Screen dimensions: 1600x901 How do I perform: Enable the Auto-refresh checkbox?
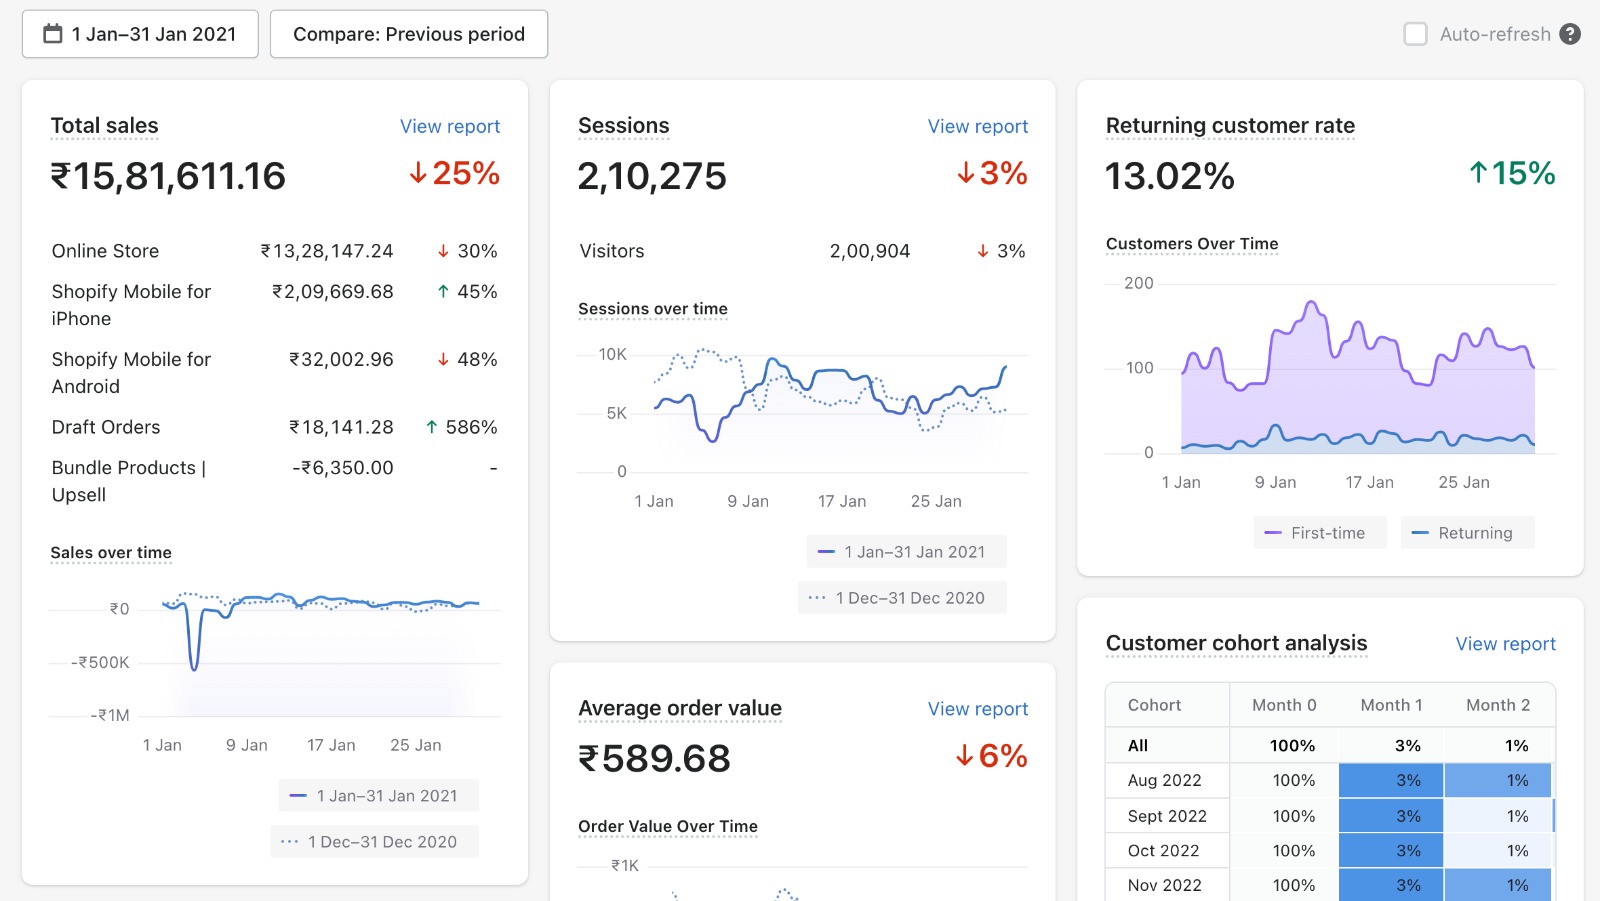click(1415, 34)
